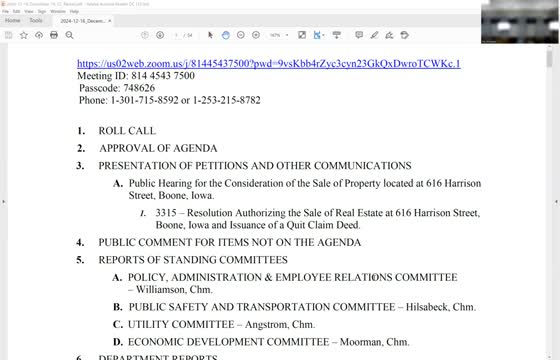Click the stamp tool icon

(x=404, y=35)
